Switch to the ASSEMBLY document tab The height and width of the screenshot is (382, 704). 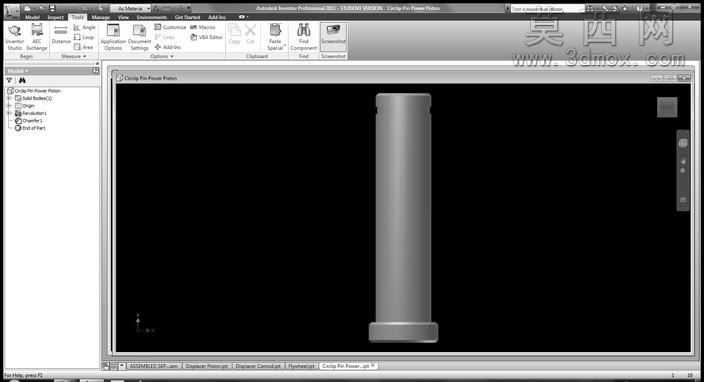pos(154,366)
